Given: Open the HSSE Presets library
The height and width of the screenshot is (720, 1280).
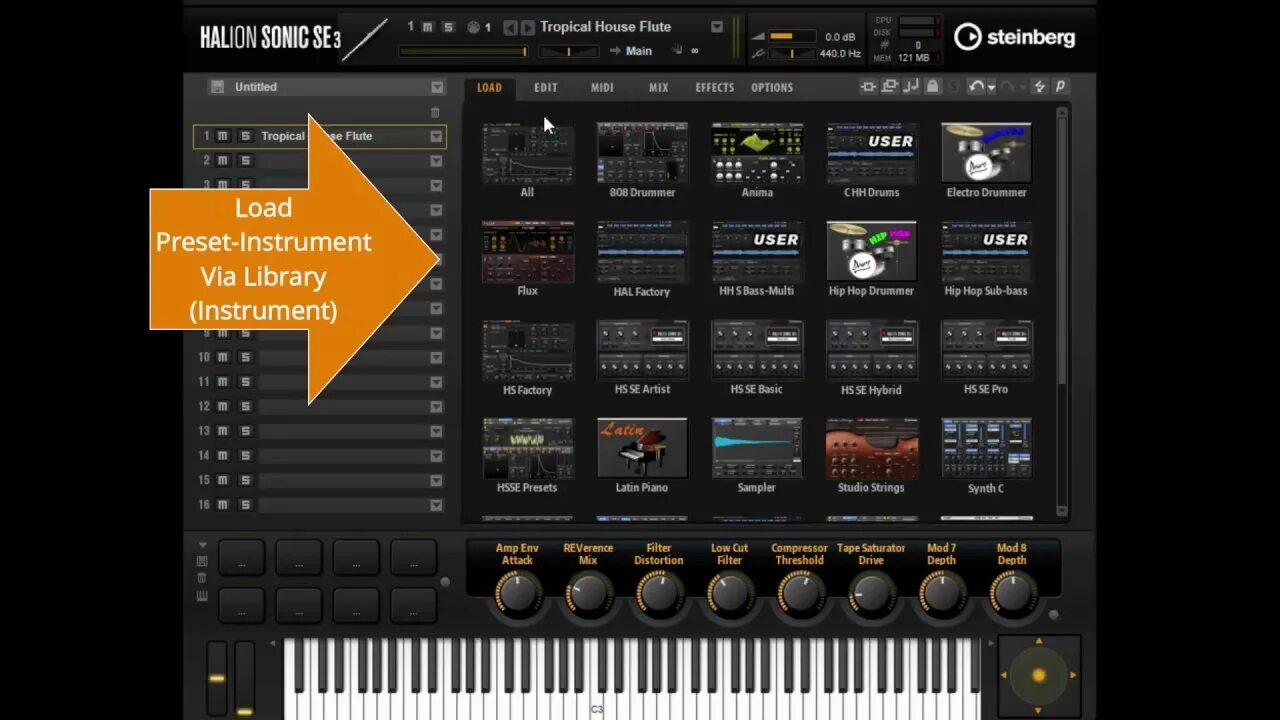Looking at the screenshot, I should (527, 448).
